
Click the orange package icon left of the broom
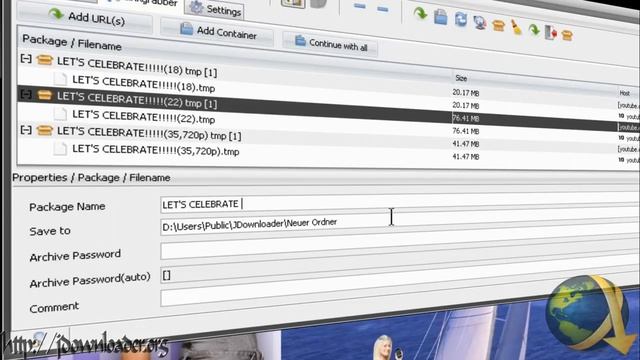pos(498,26)
